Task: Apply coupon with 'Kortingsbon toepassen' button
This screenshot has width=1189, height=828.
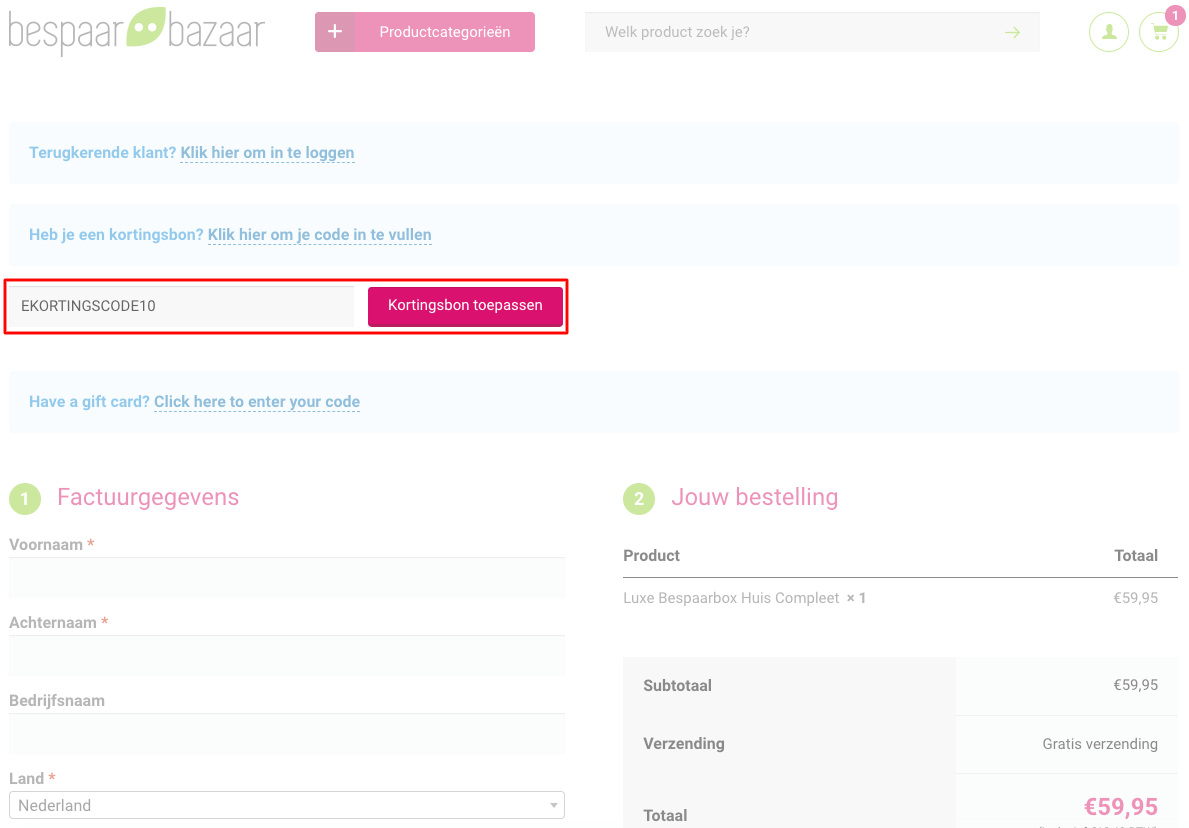Action: pos(465,306)
